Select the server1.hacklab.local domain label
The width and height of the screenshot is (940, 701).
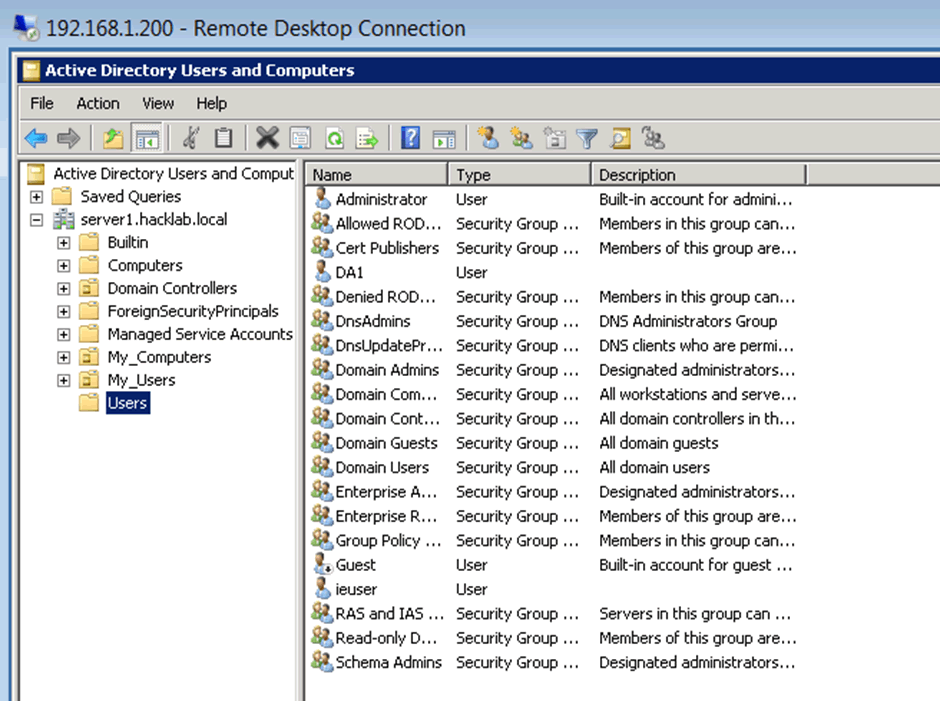(x=154, y=219)
